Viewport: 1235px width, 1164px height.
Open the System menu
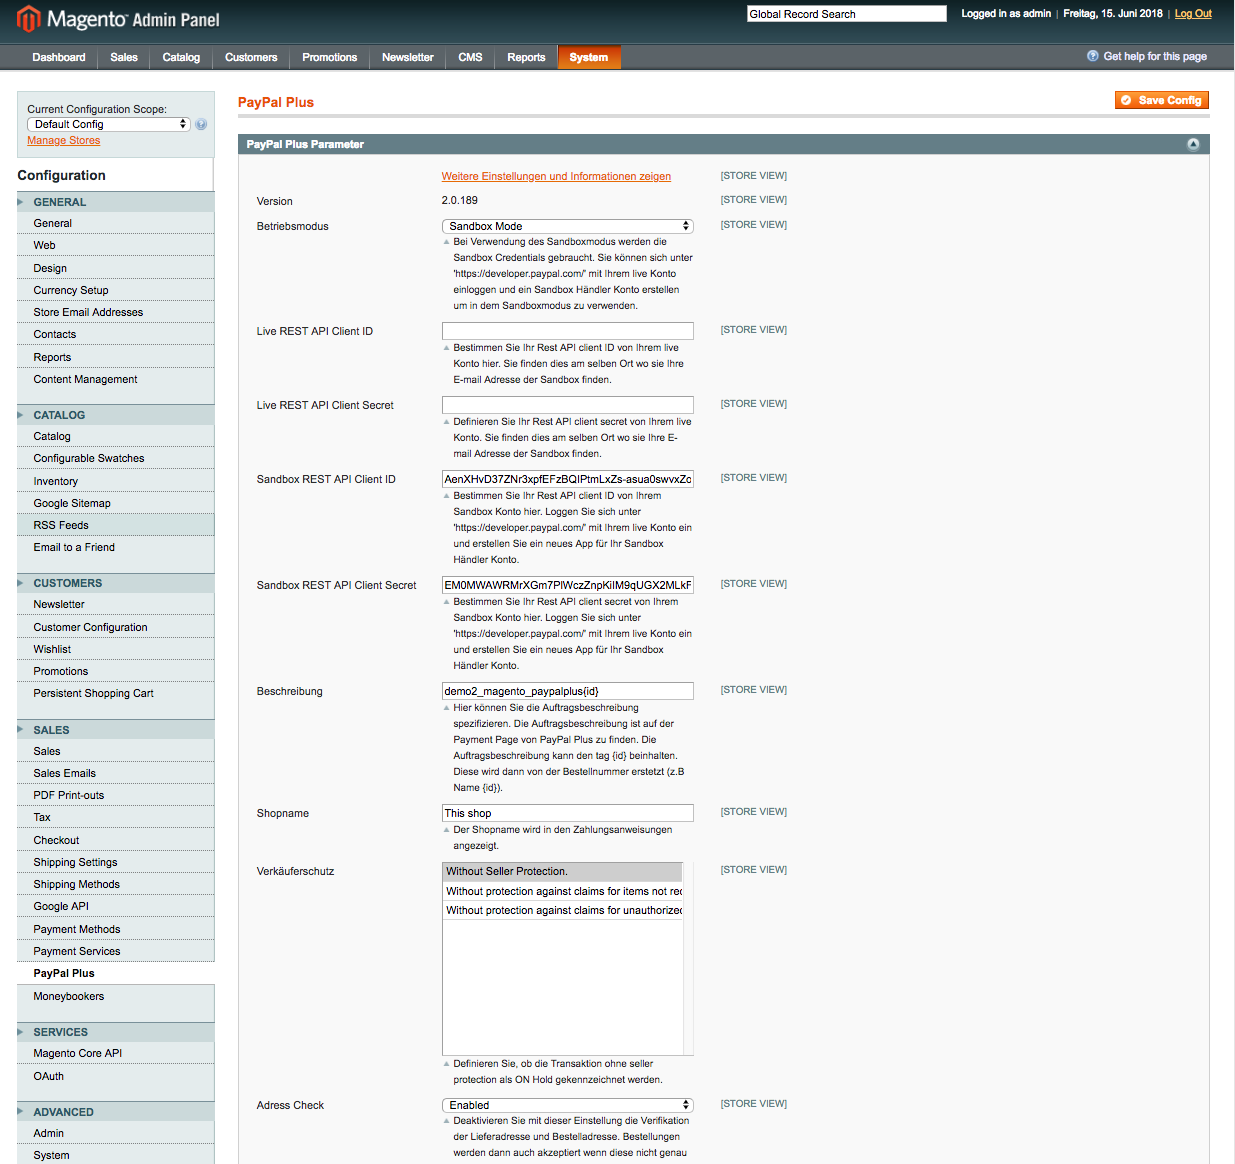pyautogui.click(x=589, y=57)
